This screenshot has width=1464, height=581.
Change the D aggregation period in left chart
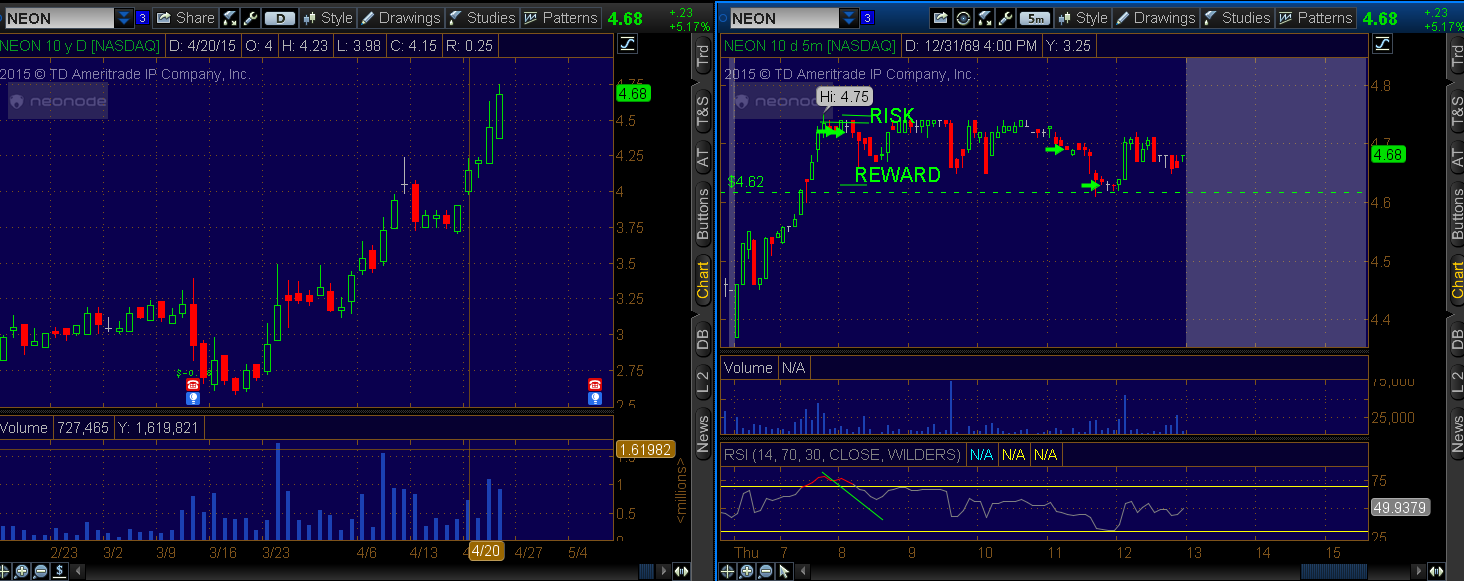point(280,18)
